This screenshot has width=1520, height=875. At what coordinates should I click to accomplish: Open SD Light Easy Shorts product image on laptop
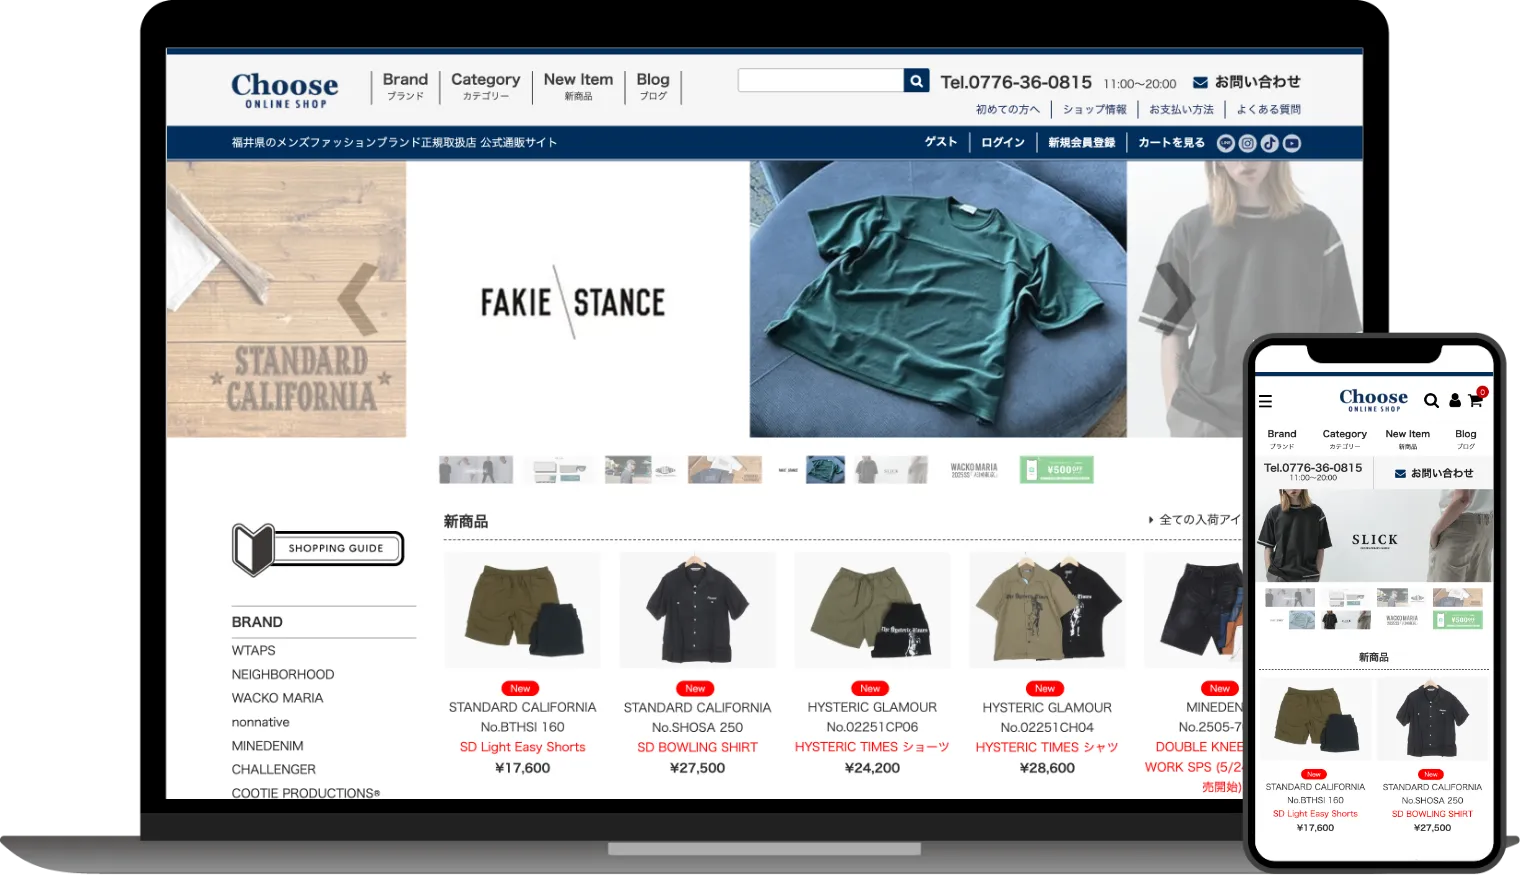click(522, 610)
